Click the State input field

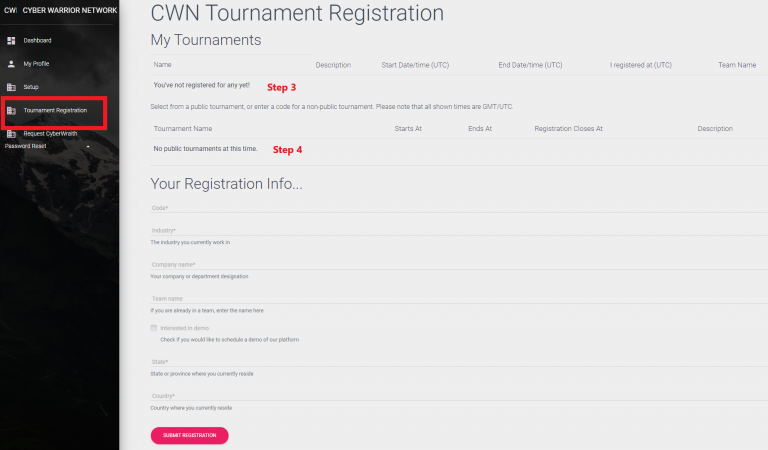(x=459, y=362)
